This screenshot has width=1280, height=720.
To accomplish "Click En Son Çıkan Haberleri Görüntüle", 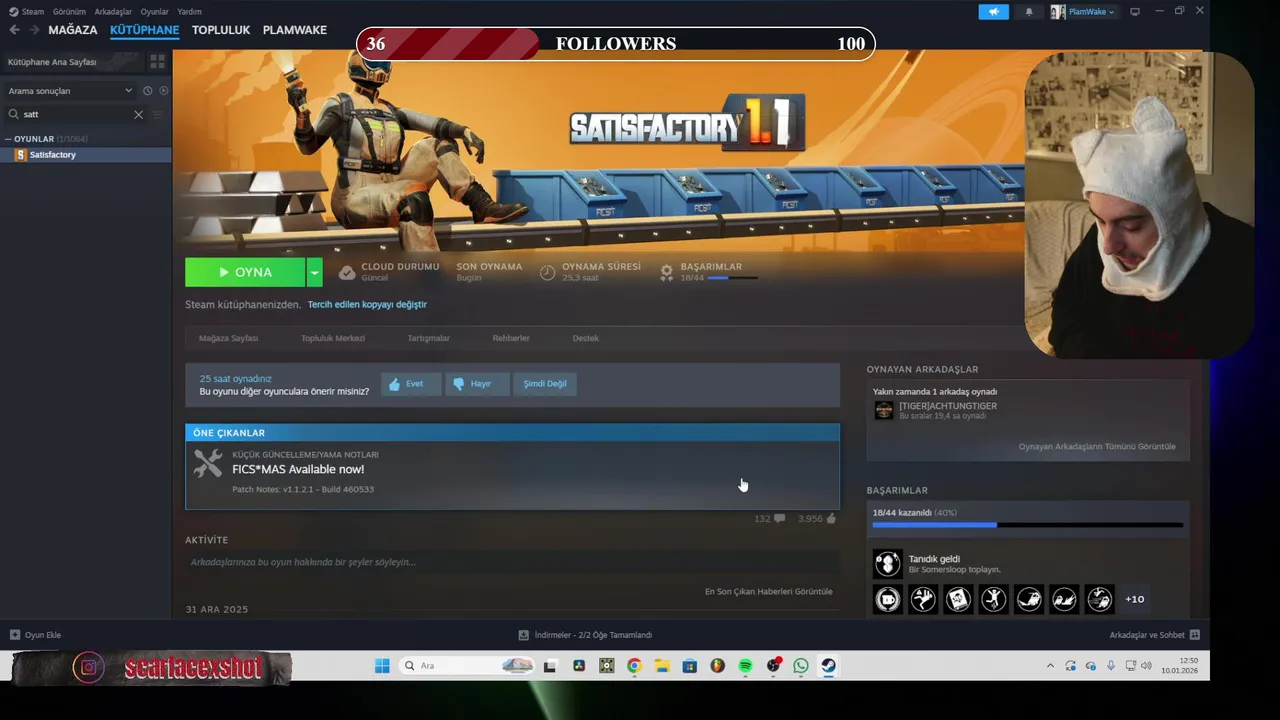I will pos(768,591).
